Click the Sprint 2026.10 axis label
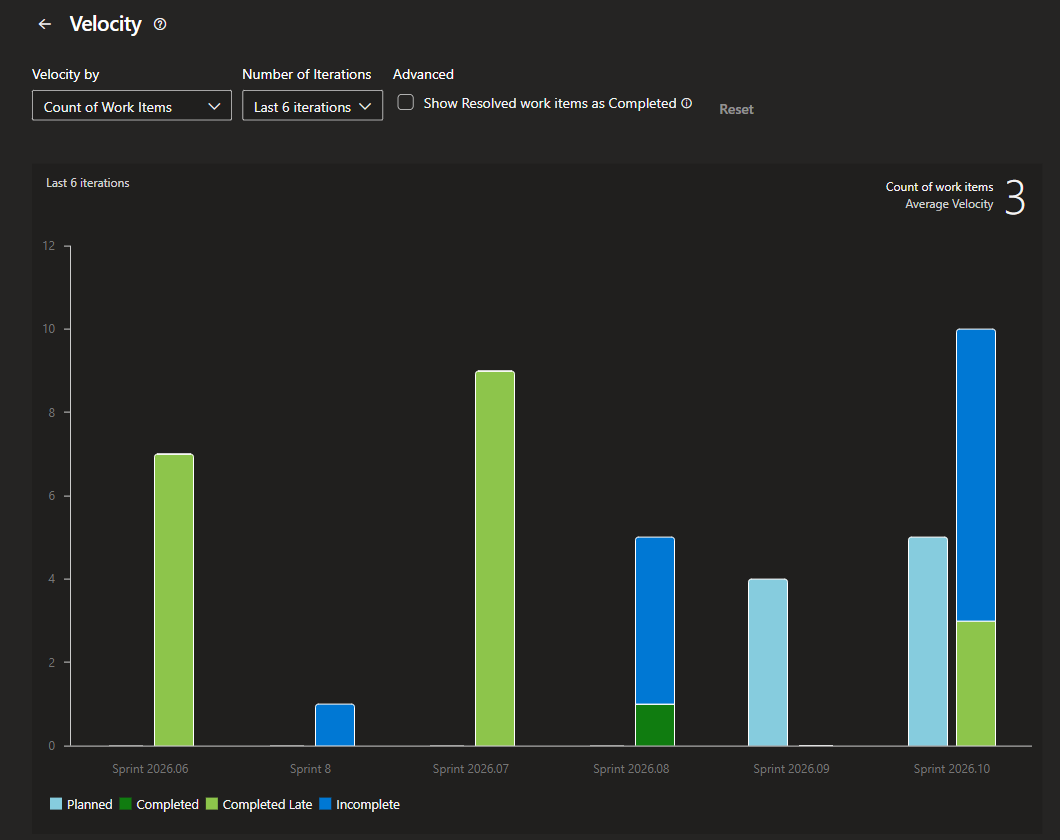The height and width of the screenshot is (840, 1060). 952,769
